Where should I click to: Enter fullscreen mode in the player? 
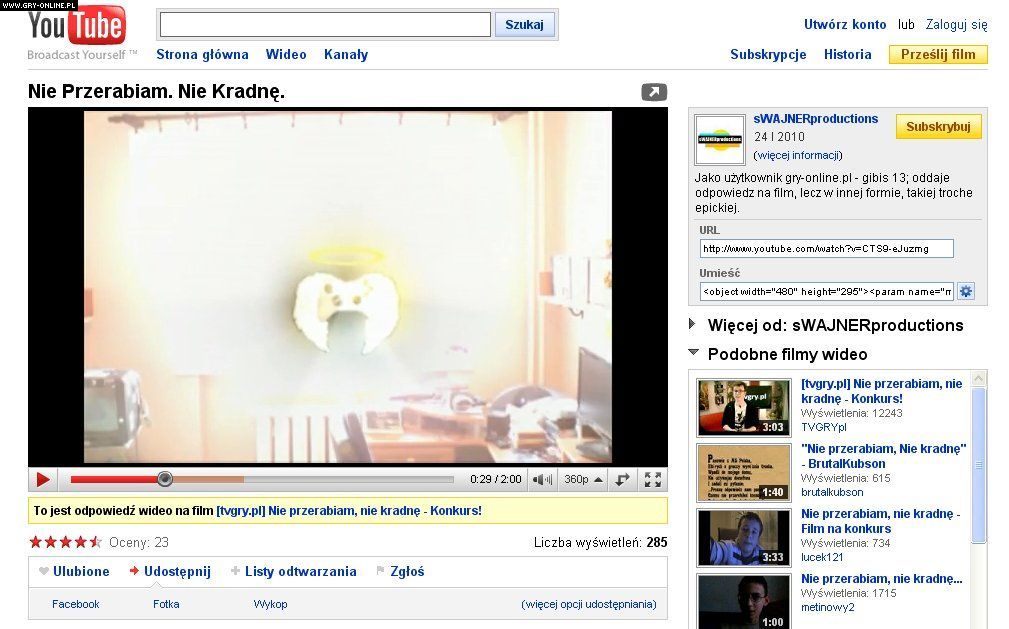pos(652,480)
